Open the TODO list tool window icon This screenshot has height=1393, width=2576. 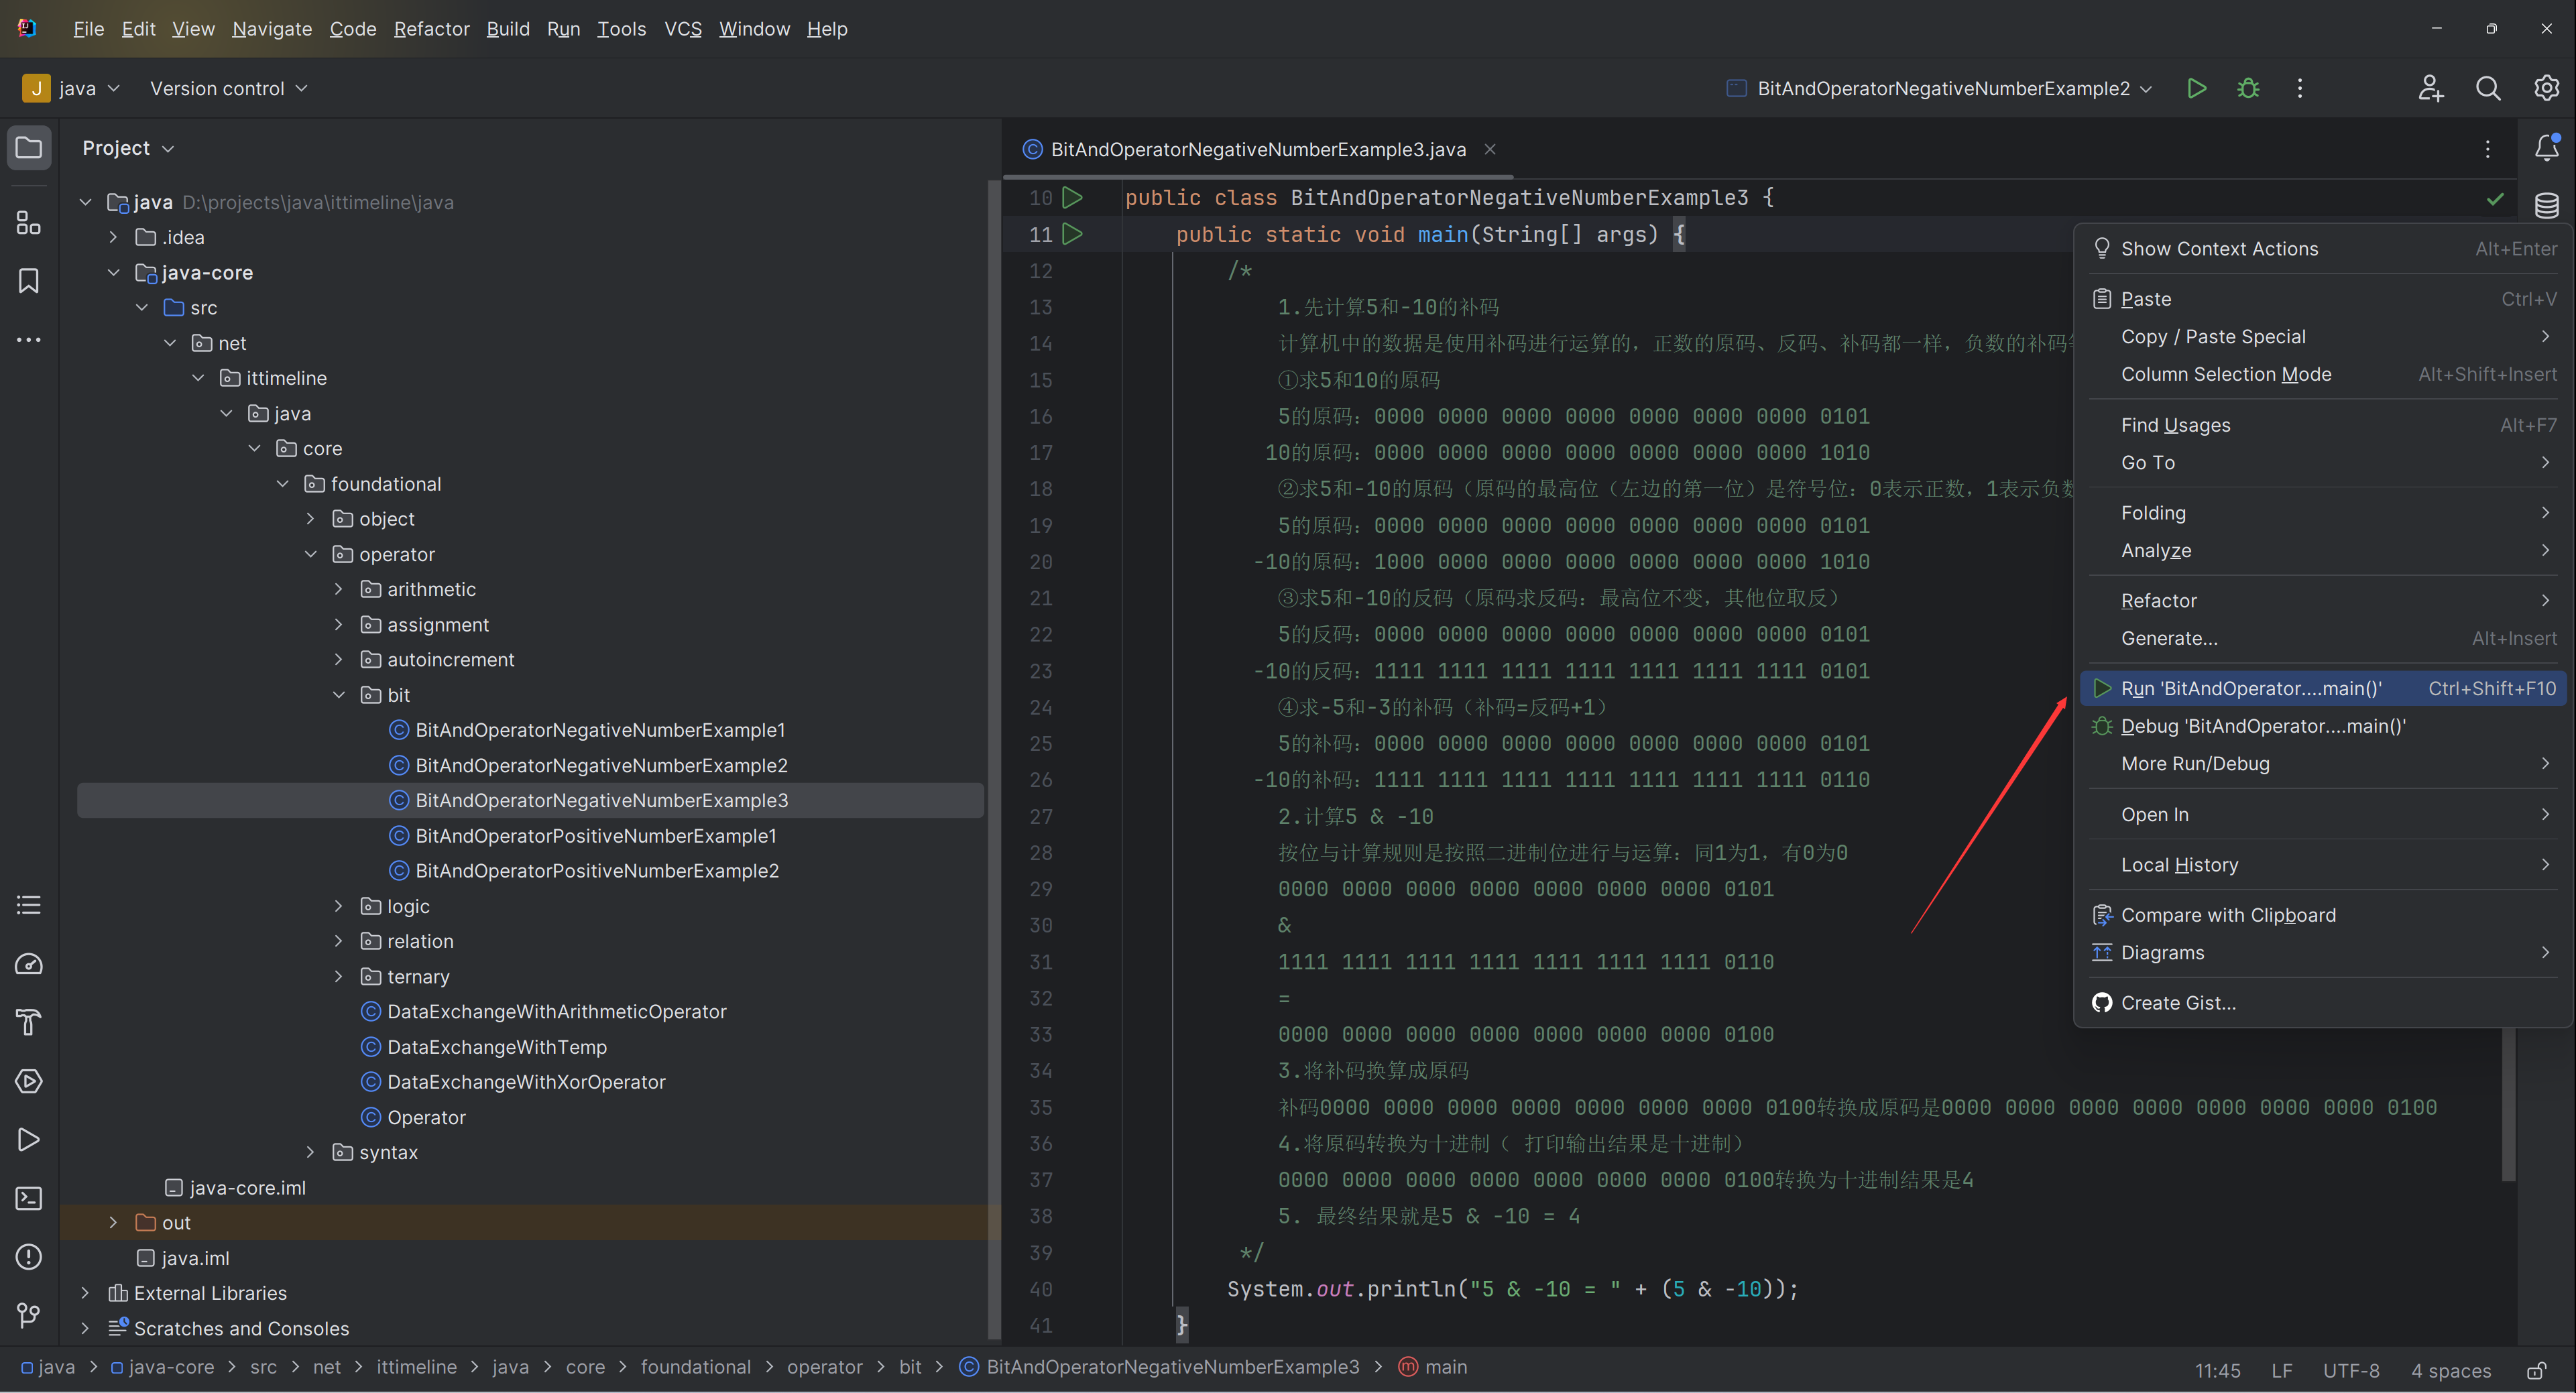click(29, 905)
